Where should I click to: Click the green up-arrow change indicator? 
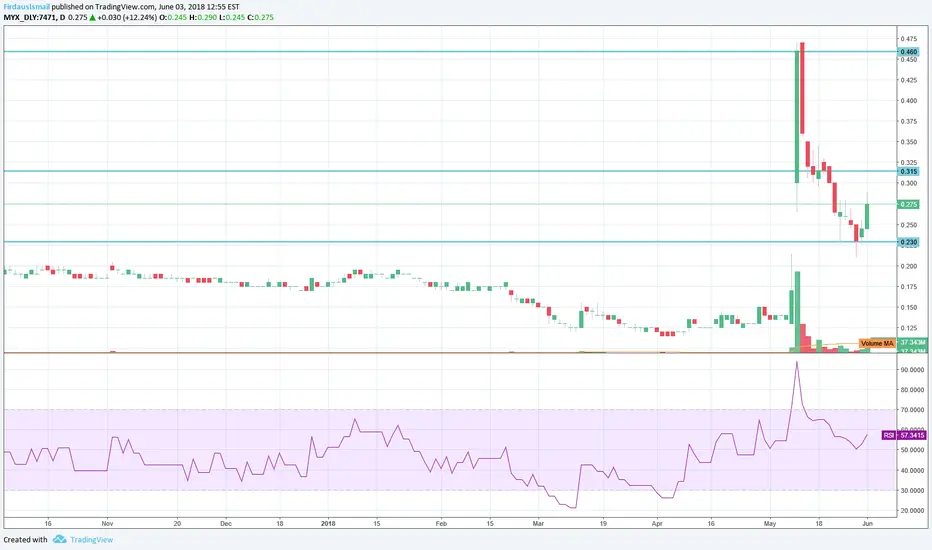tap(93, 17)
